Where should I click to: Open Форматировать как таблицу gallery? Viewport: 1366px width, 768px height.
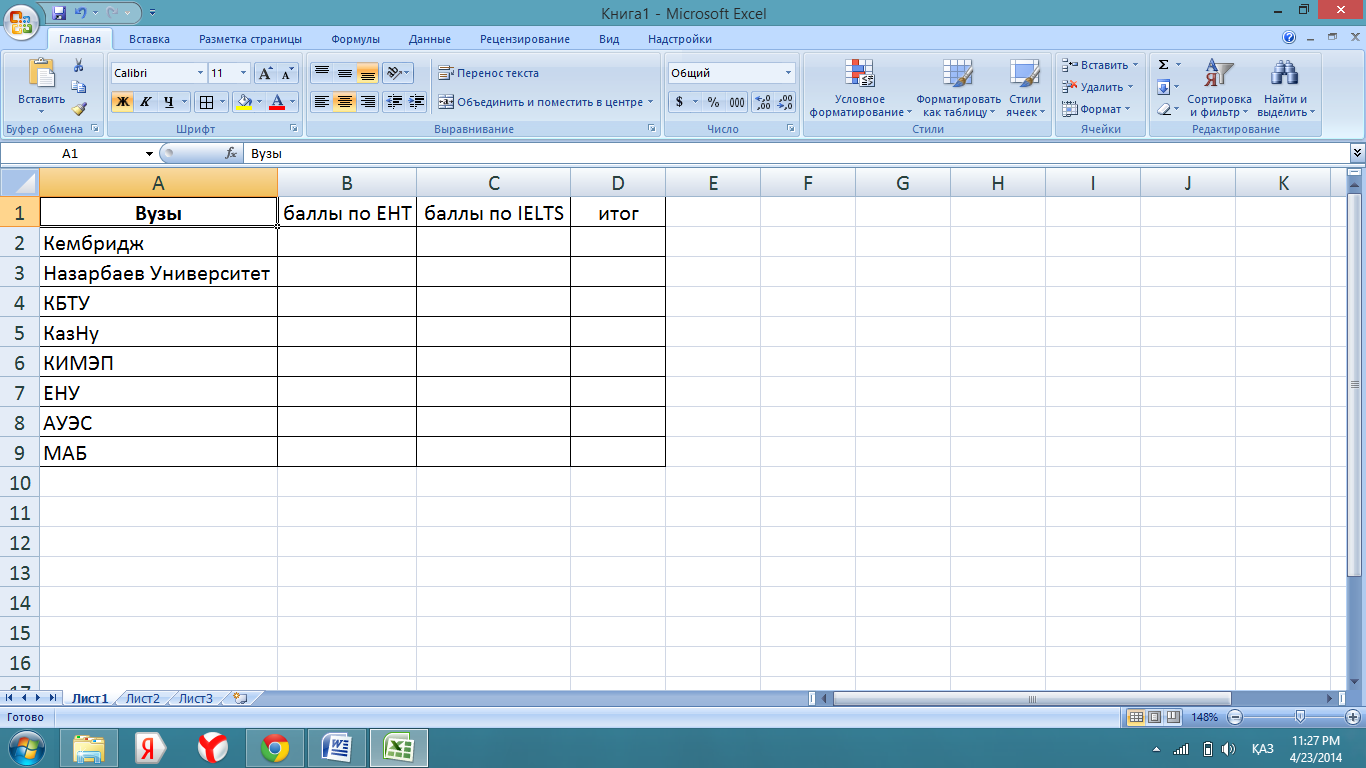(958, 88)
